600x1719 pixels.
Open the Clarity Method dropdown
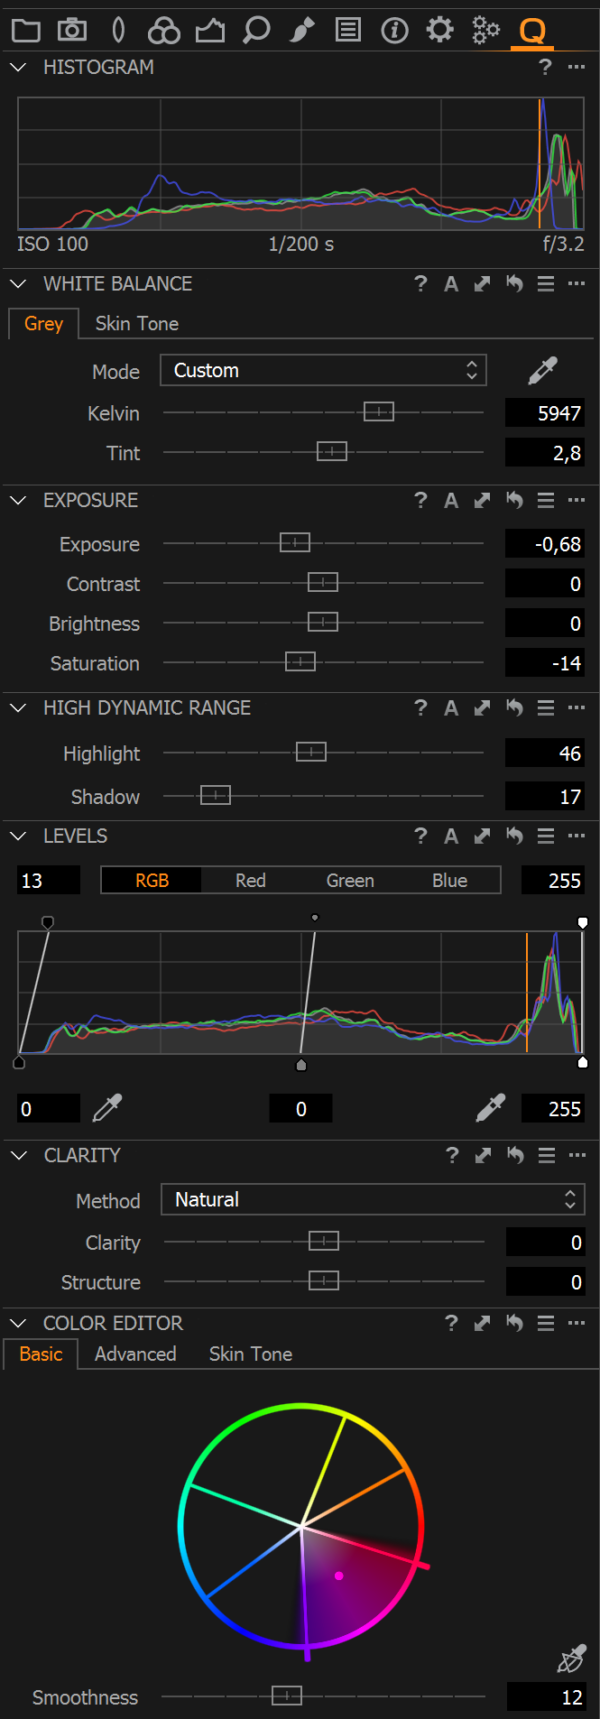(372, 1199)
